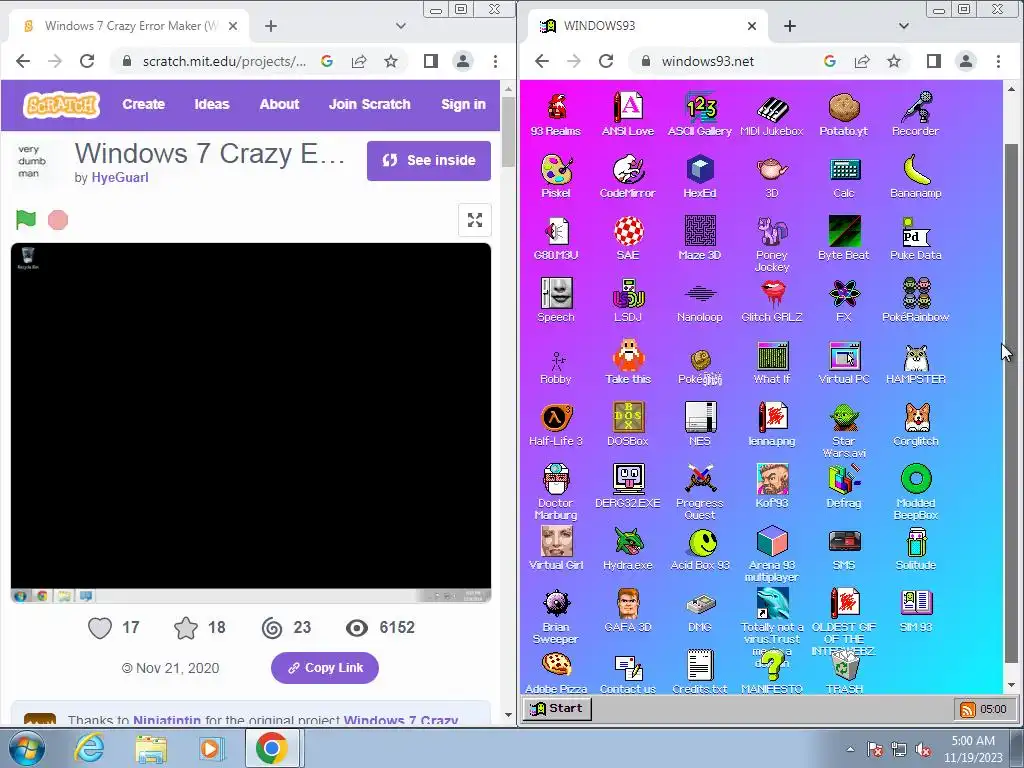Image resolution: width=1024 pixels, height=768 pixels.
Task: Click the See inside button
Action: click(428, 161)
